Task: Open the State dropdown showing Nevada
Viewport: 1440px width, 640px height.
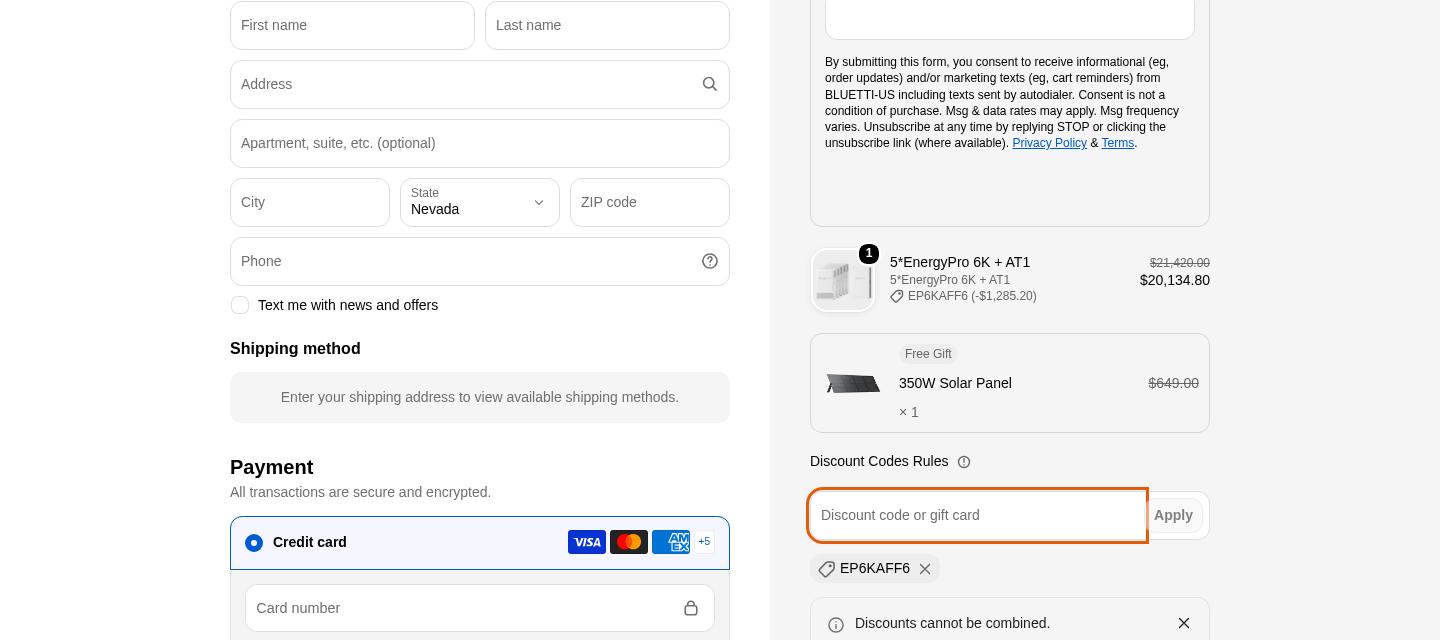Action: coord(480,203)
